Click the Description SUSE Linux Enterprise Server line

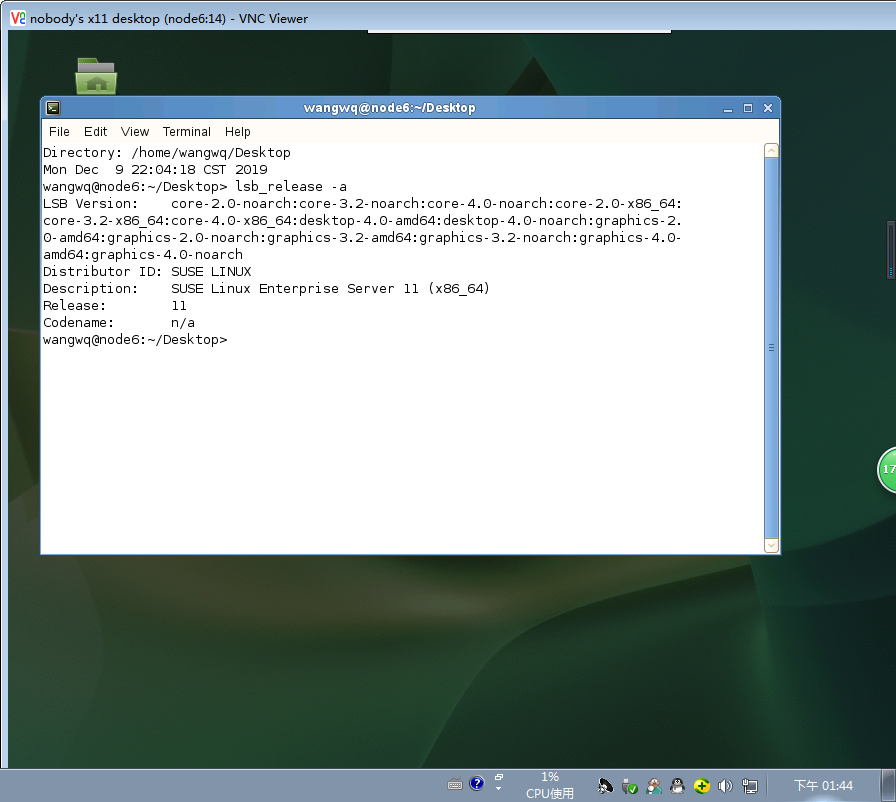pos(266,289)
